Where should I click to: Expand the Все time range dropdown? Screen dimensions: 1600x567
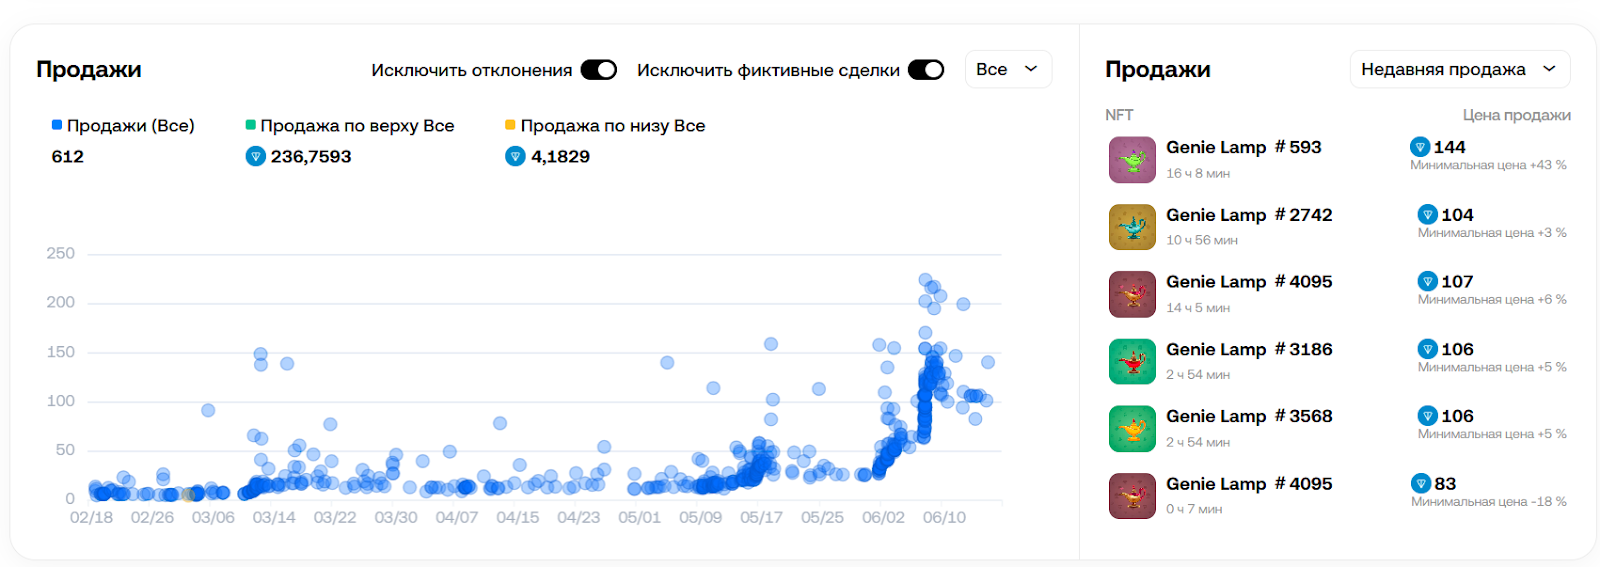(x=1008, y=69)
